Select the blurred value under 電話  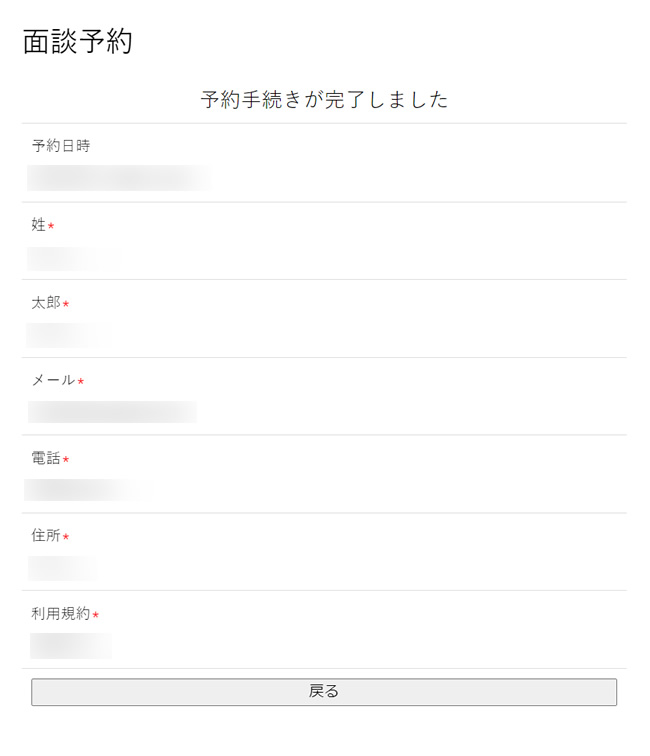click(85, 490)
